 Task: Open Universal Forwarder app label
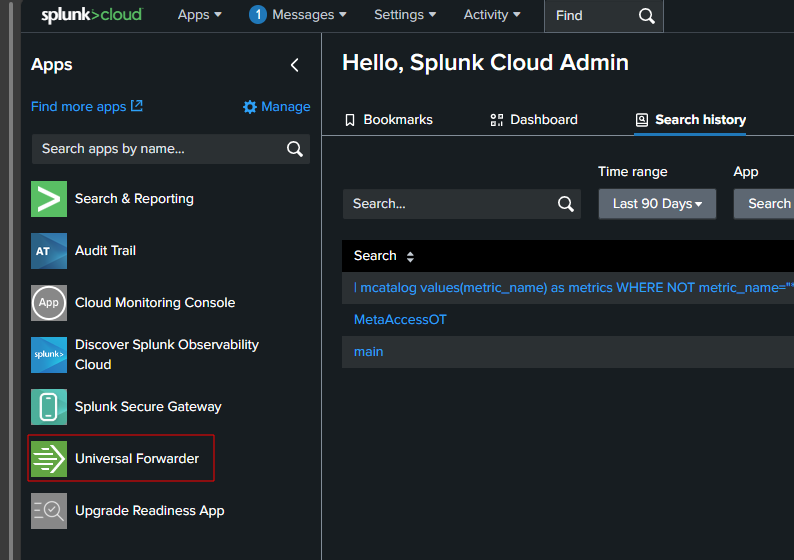(x=137, y=459)
